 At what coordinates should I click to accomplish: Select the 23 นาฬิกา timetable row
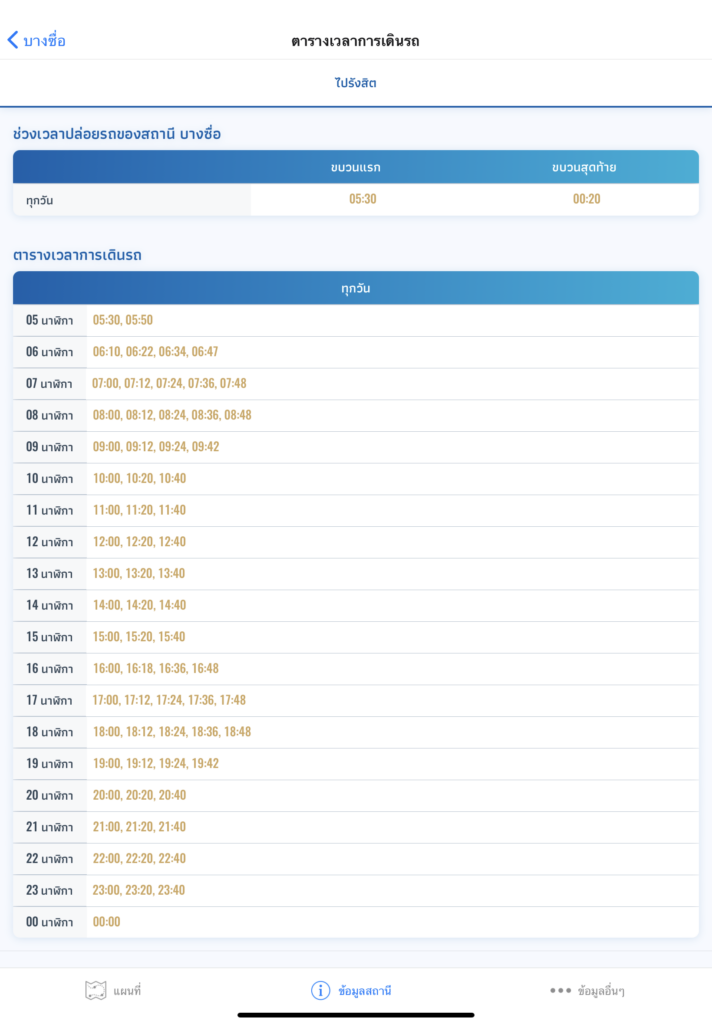pyautogui.click(x=356, y=890)
